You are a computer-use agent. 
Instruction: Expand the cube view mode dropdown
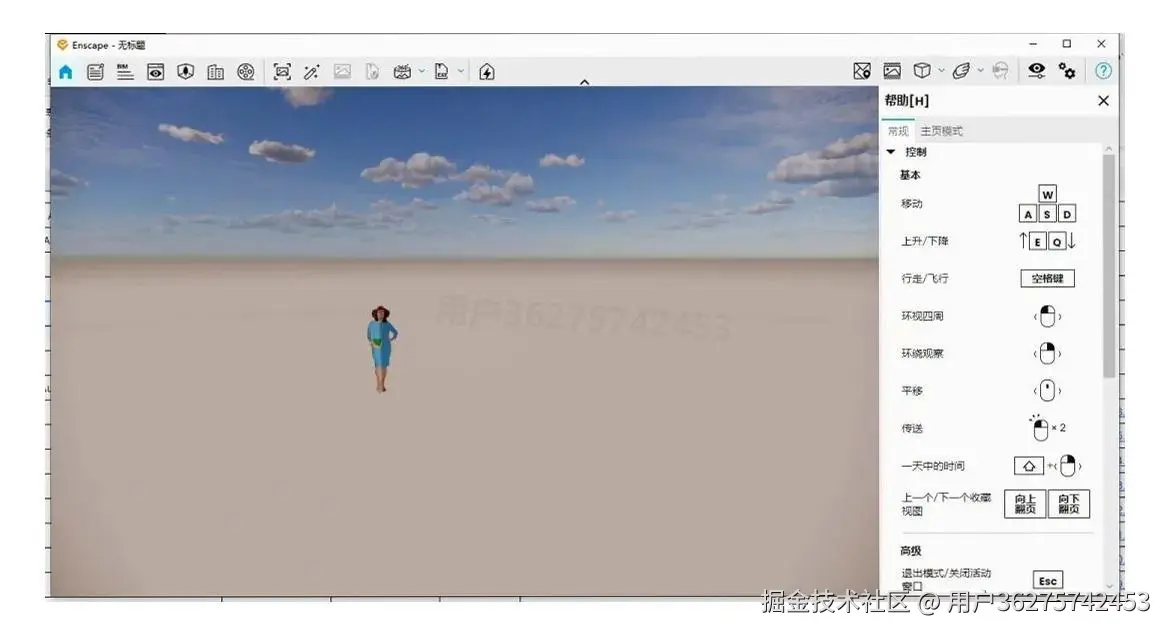pos(941,71)
